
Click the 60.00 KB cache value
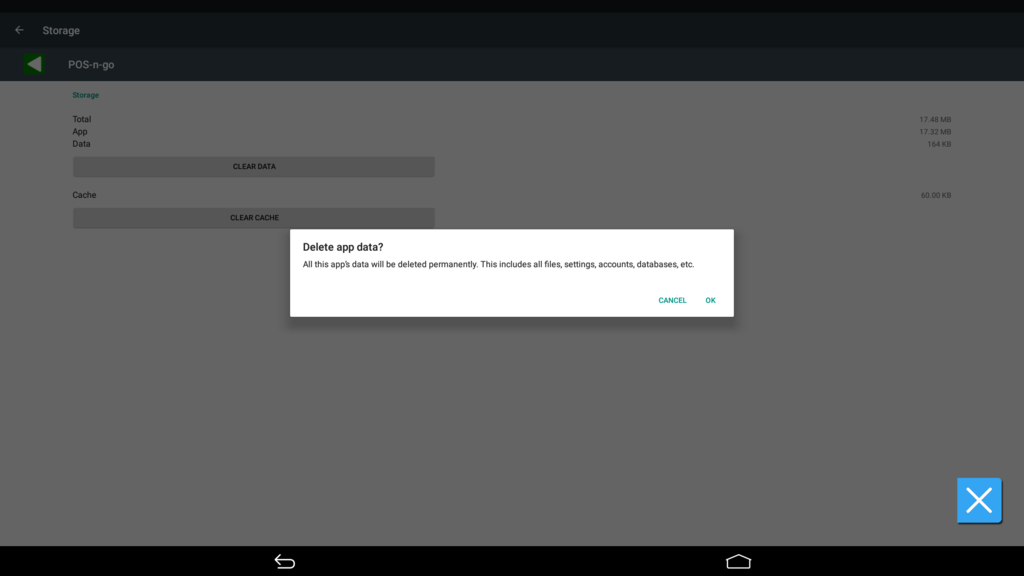(x=936, y=195)
